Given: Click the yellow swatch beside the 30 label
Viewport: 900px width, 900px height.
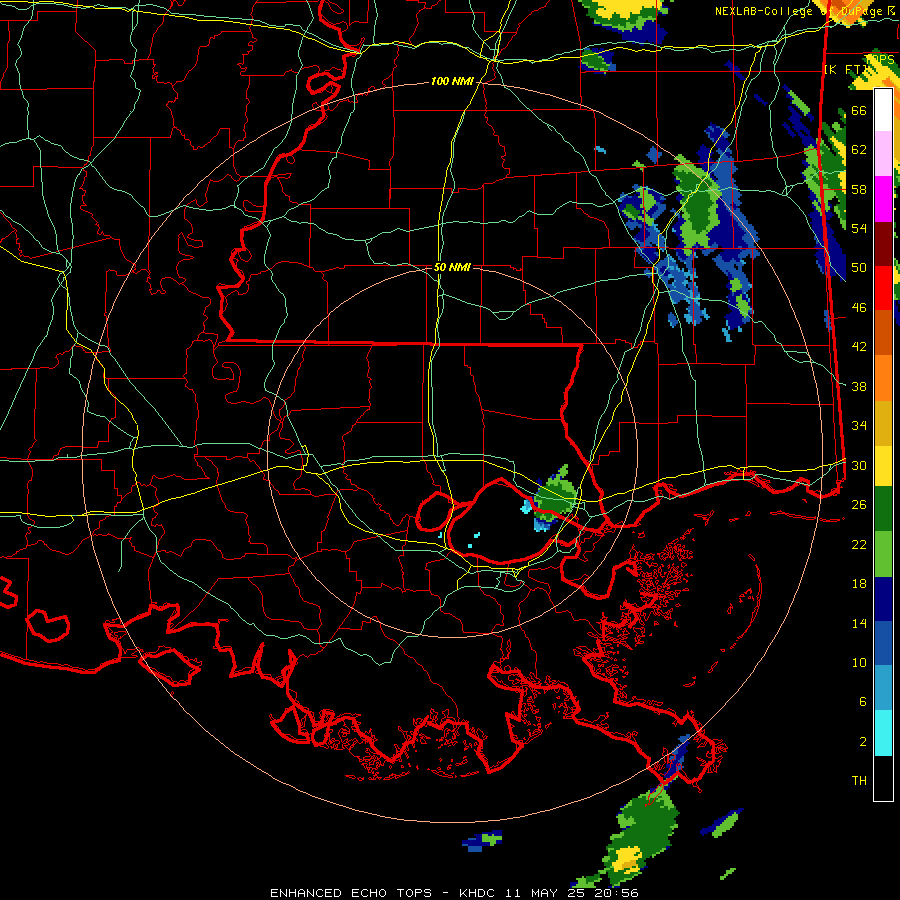Looking at the screenshot, I should coord(883,466).
